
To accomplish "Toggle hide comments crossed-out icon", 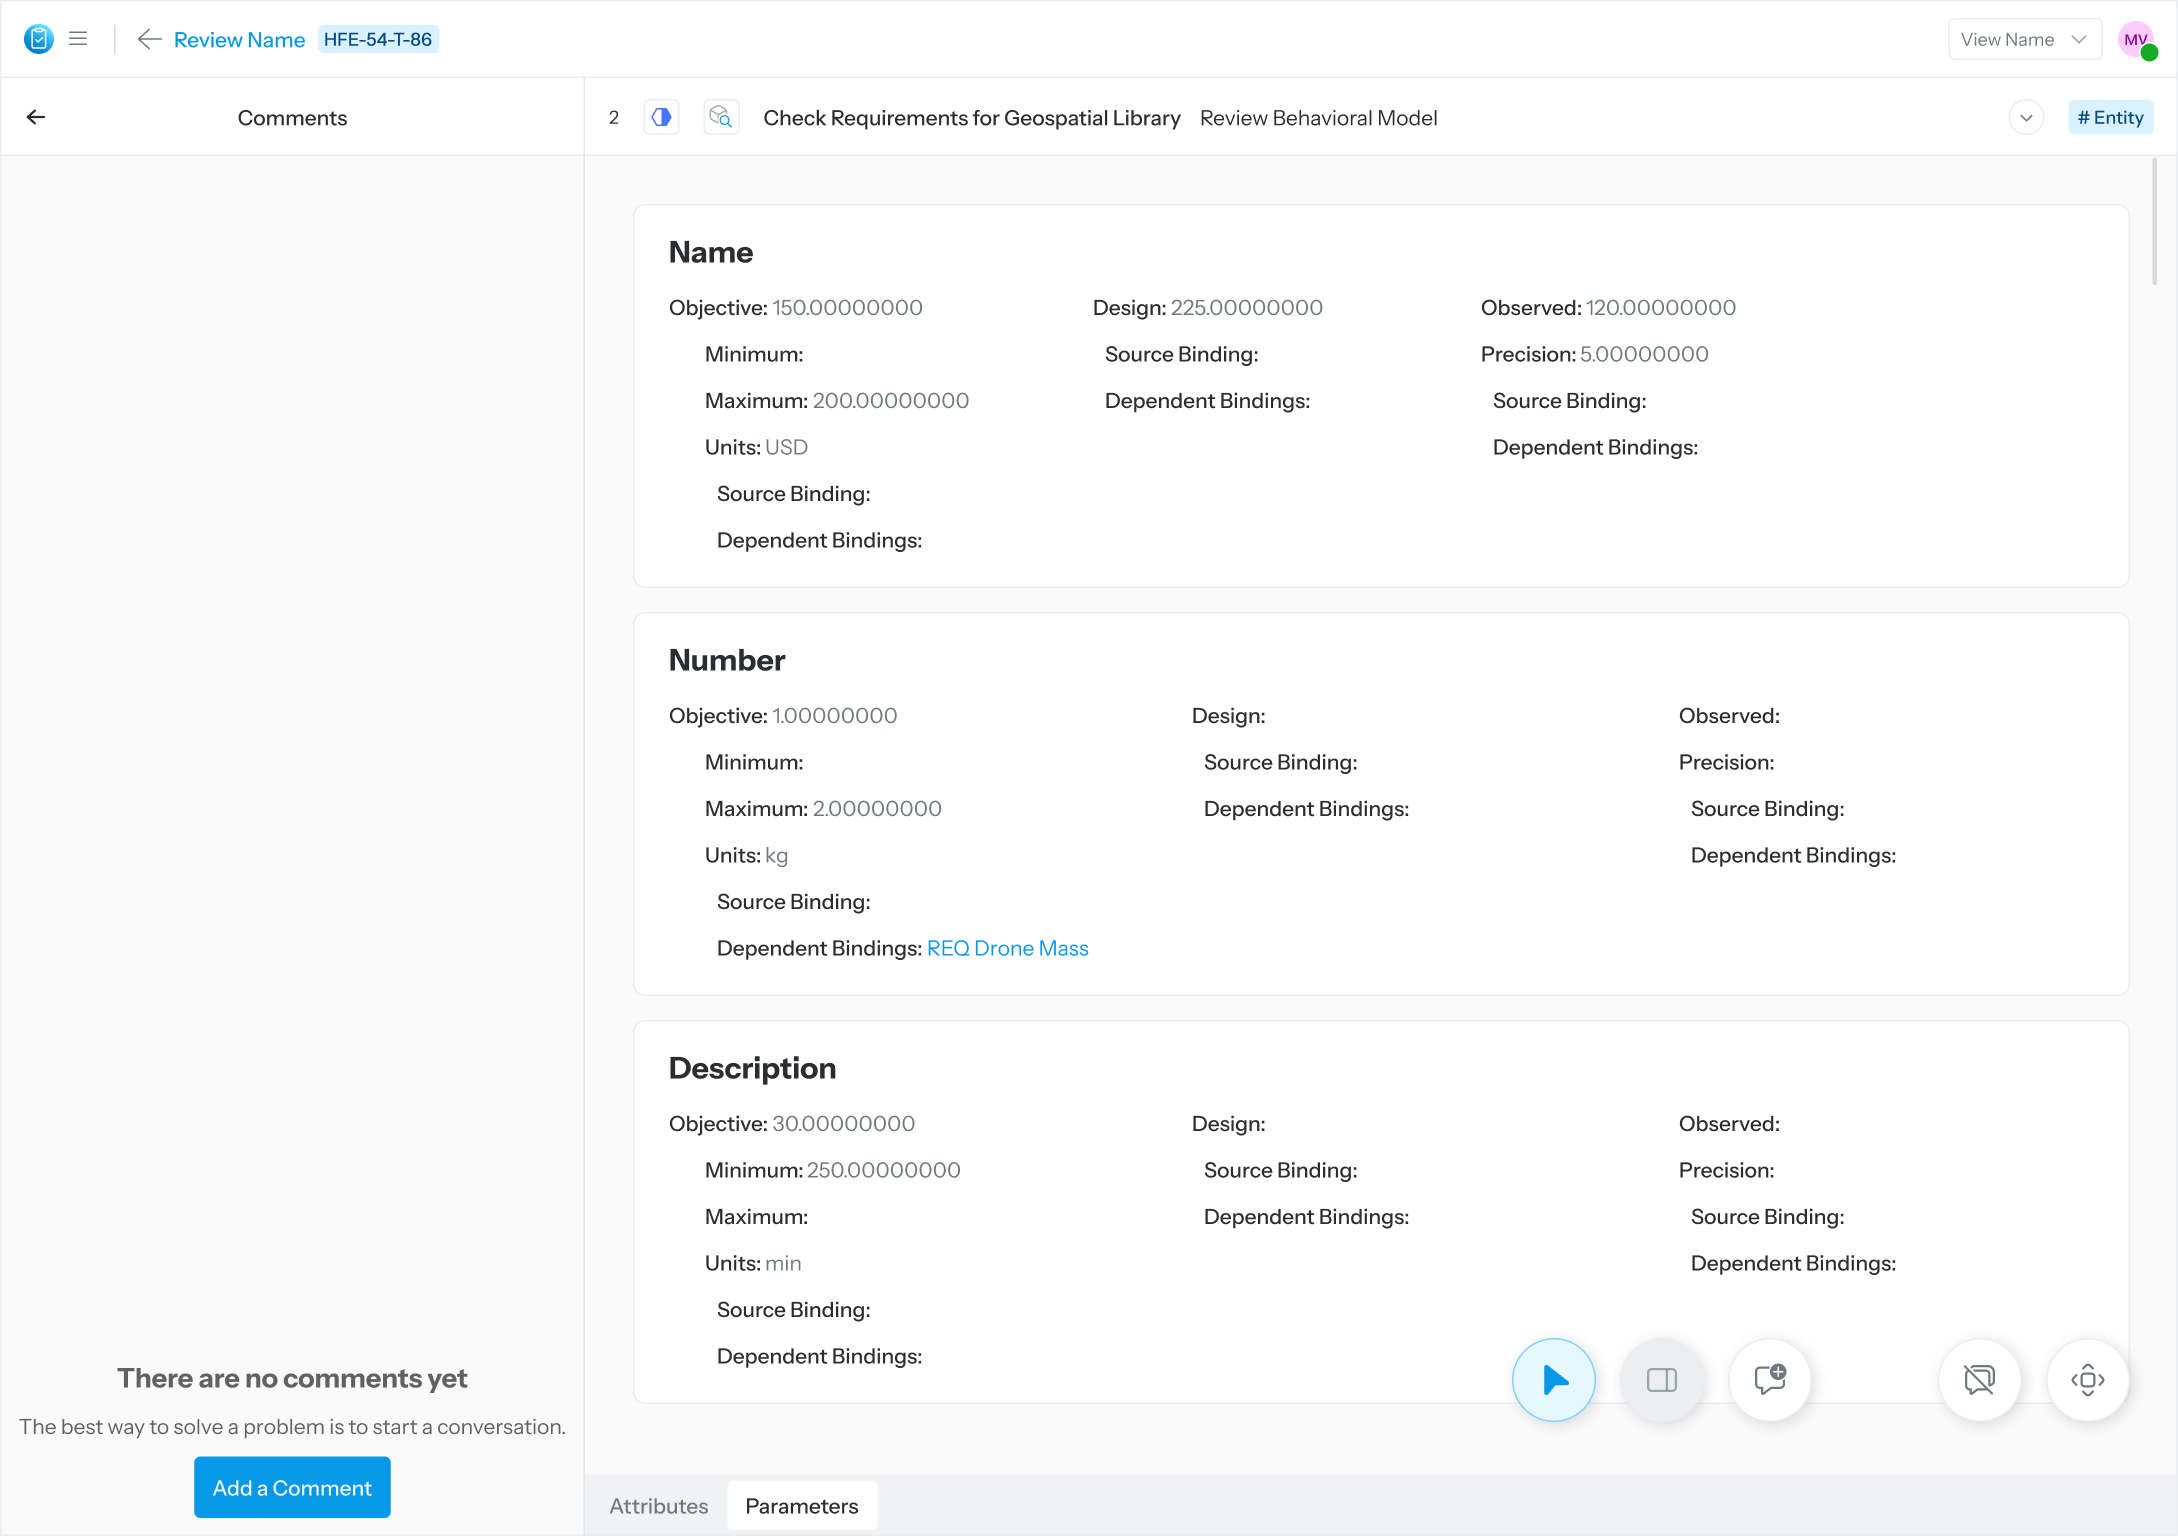I will (x=1979, y=1380).
